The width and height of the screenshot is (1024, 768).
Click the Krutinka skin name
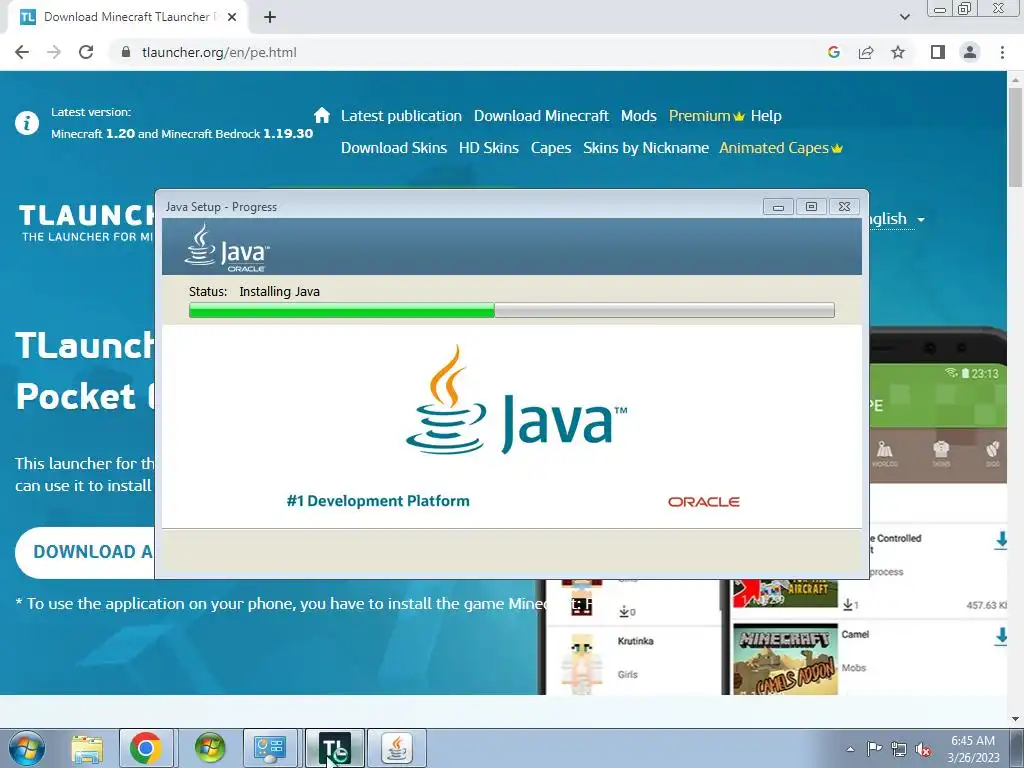click(635, 641)
